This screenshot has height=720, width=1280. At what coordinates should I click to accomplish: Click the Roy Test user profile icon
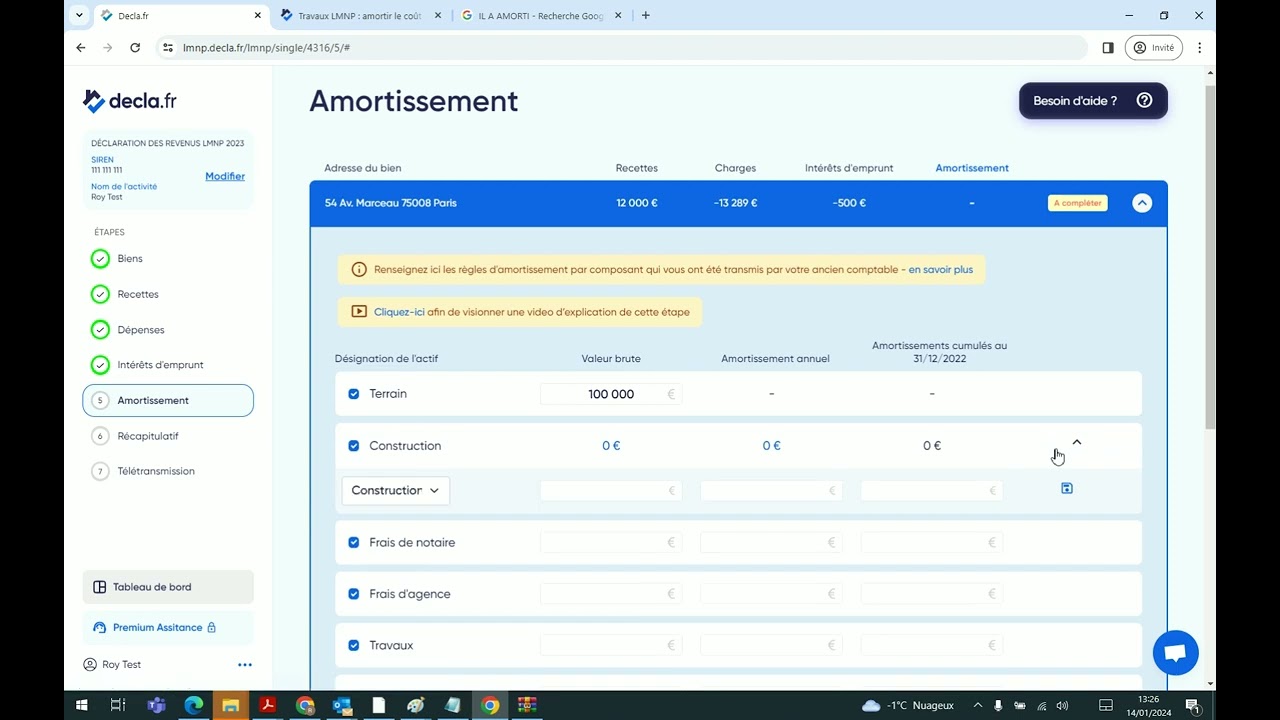click(x=90, y=665)
